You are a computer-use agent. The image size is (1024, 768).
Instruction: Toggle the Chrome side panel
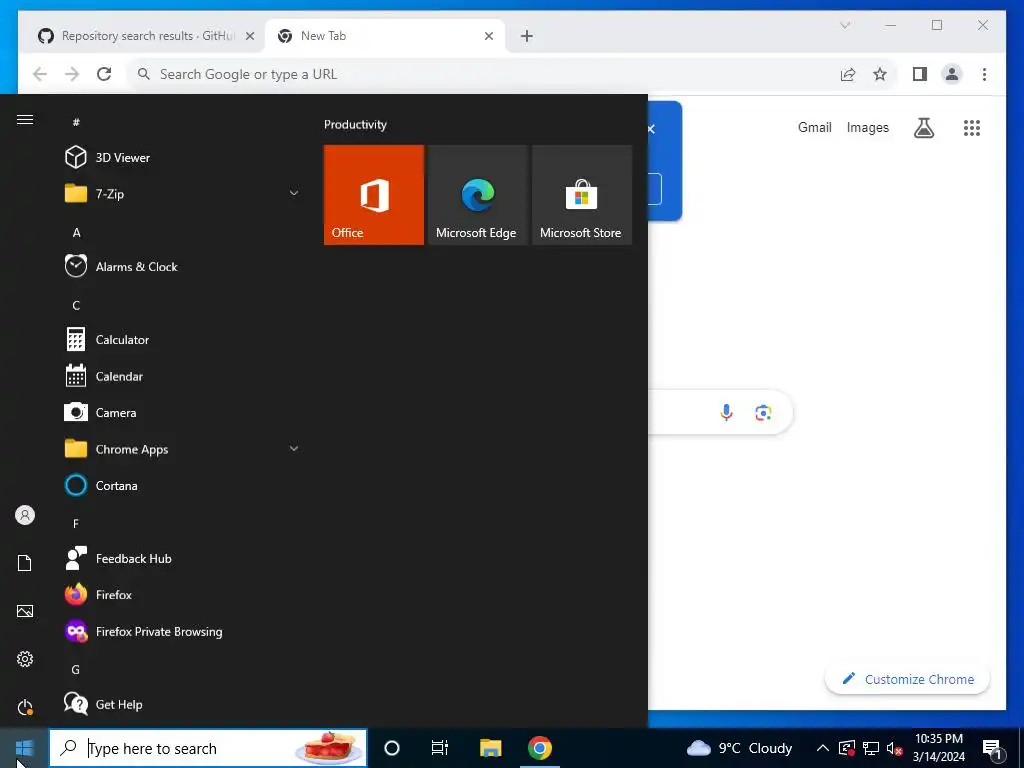click(920, 74)
